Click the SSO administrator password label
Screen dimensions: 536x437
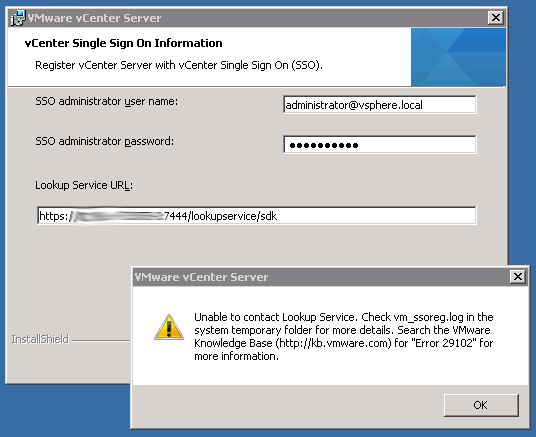click(x=105, y=141)
